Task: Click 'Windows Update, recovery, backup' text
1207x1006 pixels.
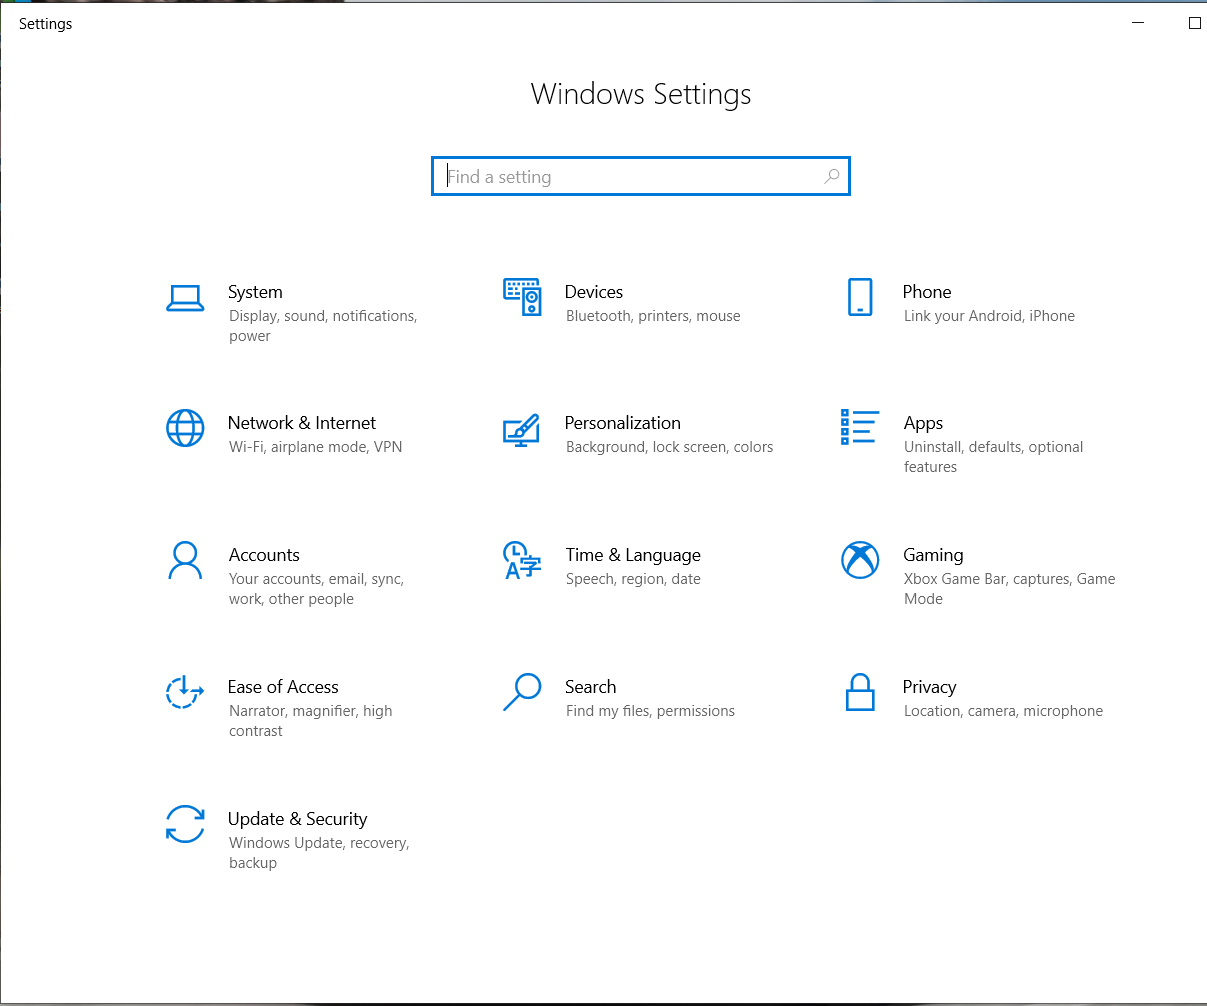Action: point(319,853)
